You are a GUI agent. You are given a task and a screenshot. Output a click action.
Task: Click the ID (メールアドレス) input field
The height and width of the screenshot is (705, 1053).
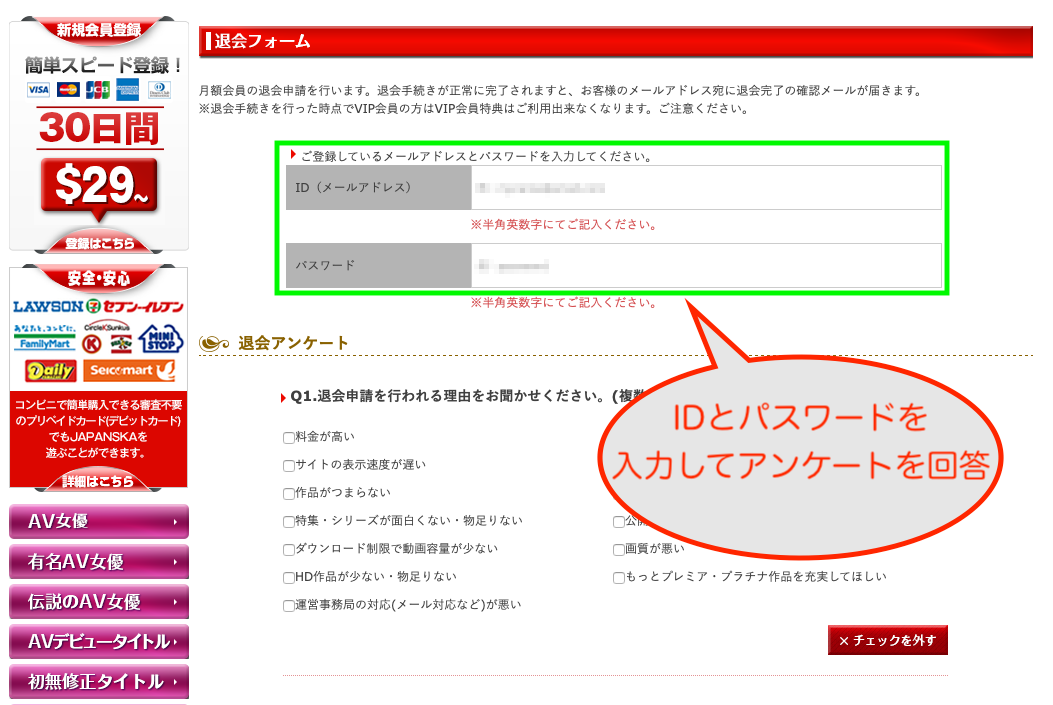pyautogui.click(x=705, y=188)
